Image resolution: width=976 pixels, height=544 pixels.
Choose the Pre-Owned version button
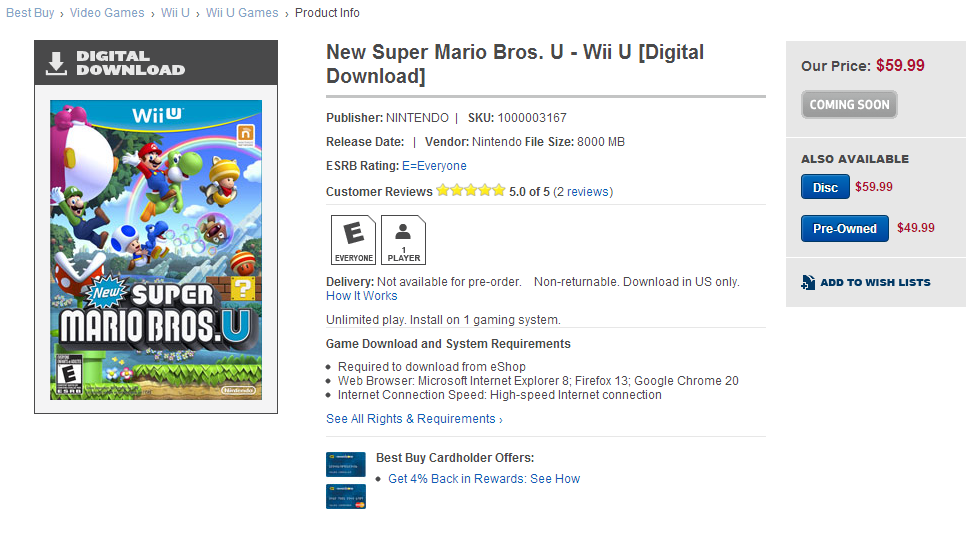click(844, 229)
